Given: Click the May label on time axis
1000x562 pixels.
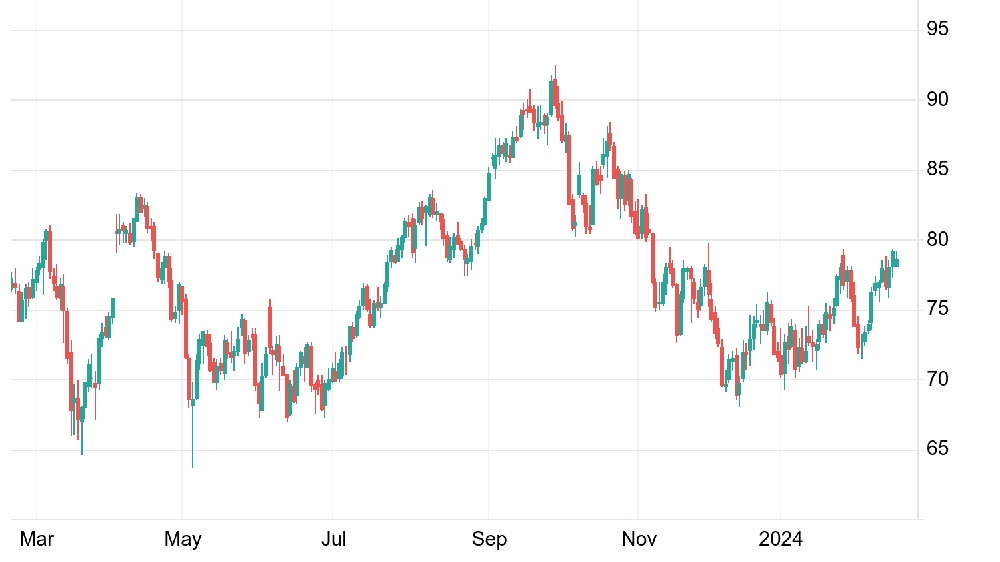Looking at the screenshot, I should click(182, 539).
